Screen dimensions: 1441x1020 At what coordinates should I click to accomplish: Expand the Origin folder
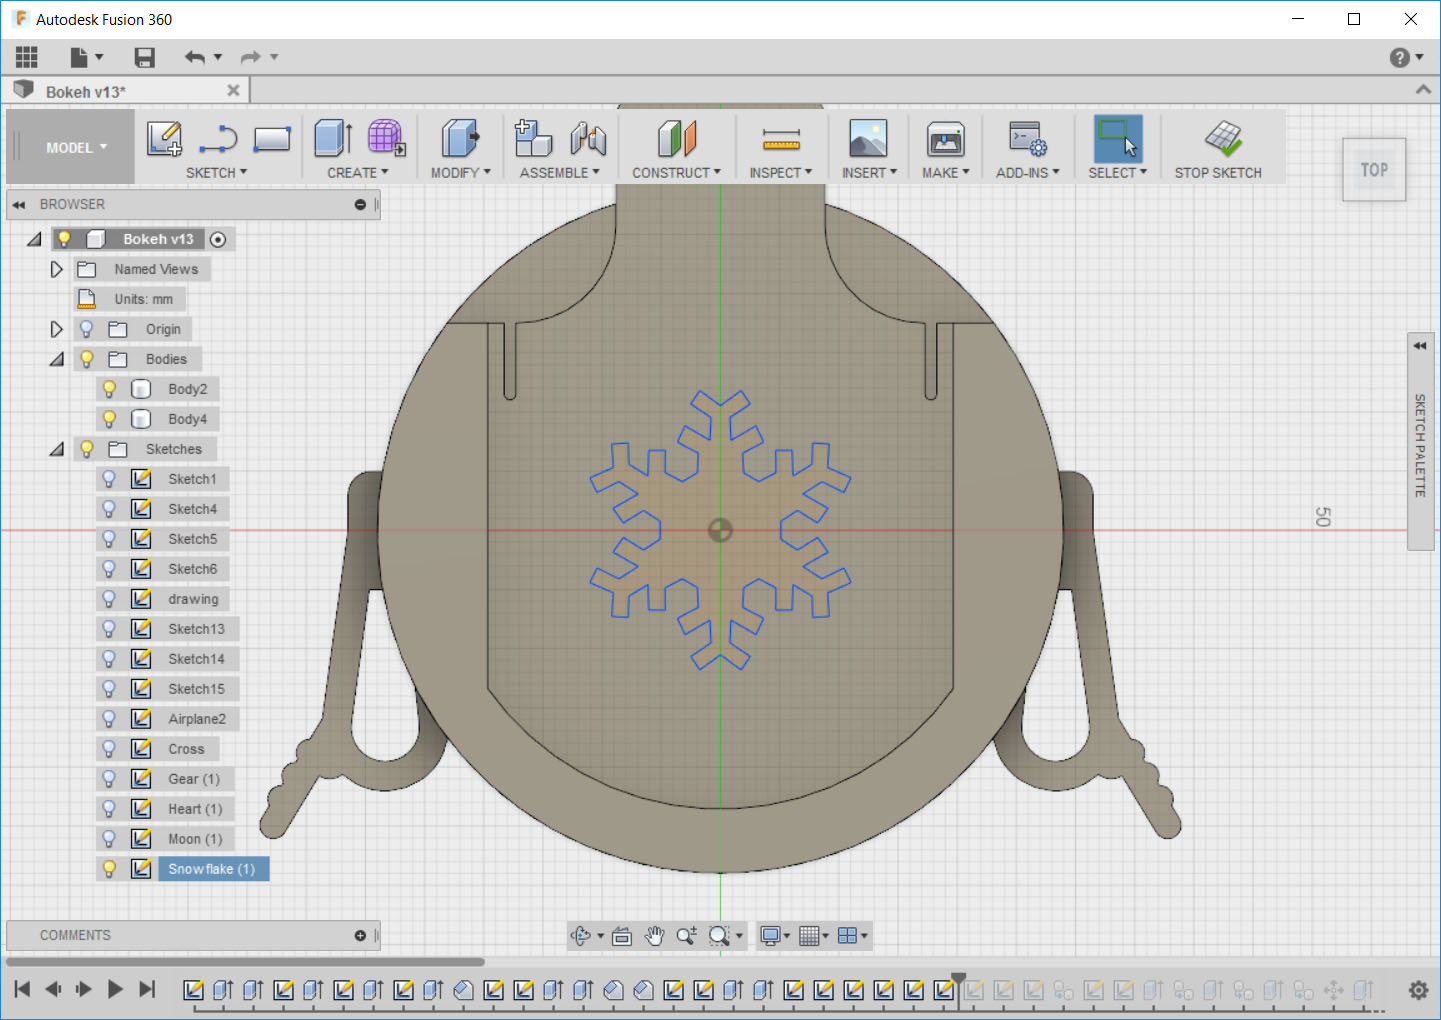[57, 329]
